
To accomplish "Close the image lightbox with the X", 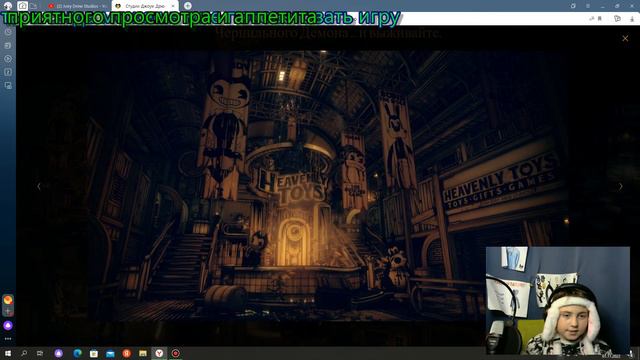I will tap(625, 38).
